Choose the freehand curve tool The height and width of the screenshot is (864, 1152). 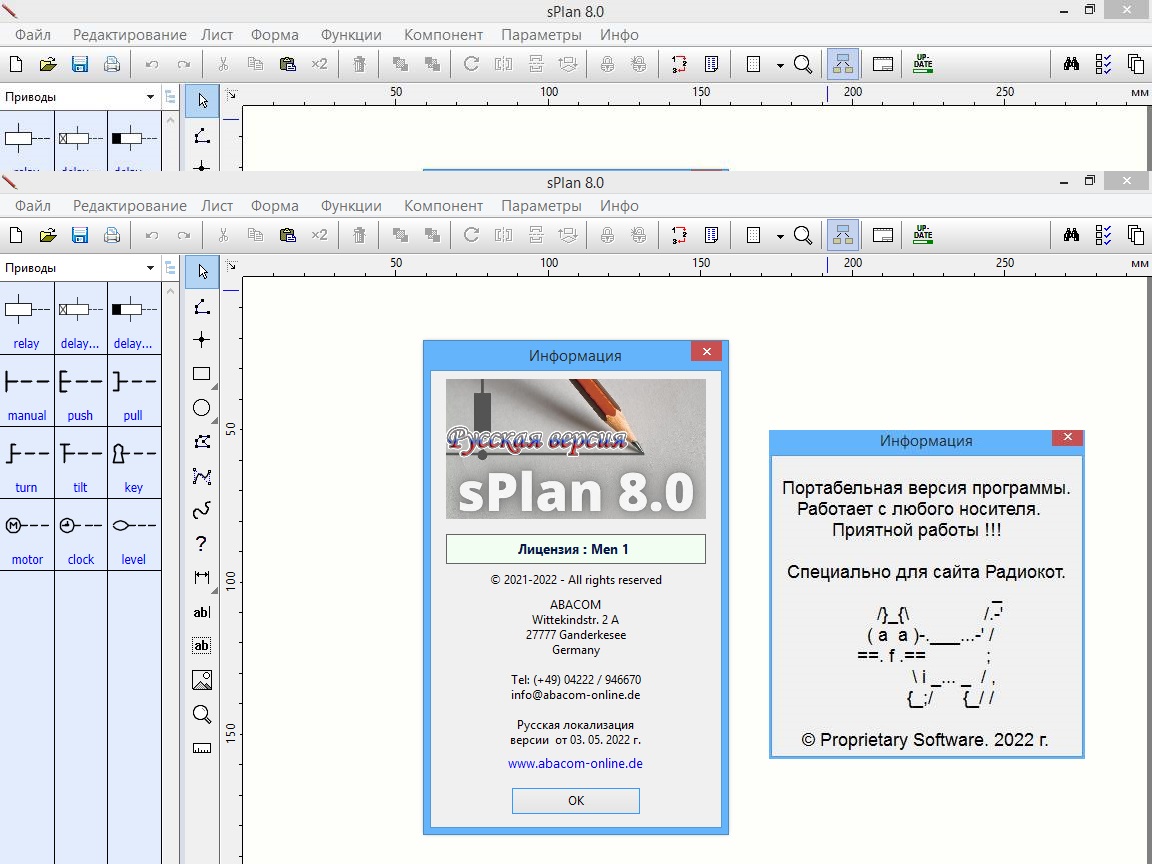[x=201, y=510]
